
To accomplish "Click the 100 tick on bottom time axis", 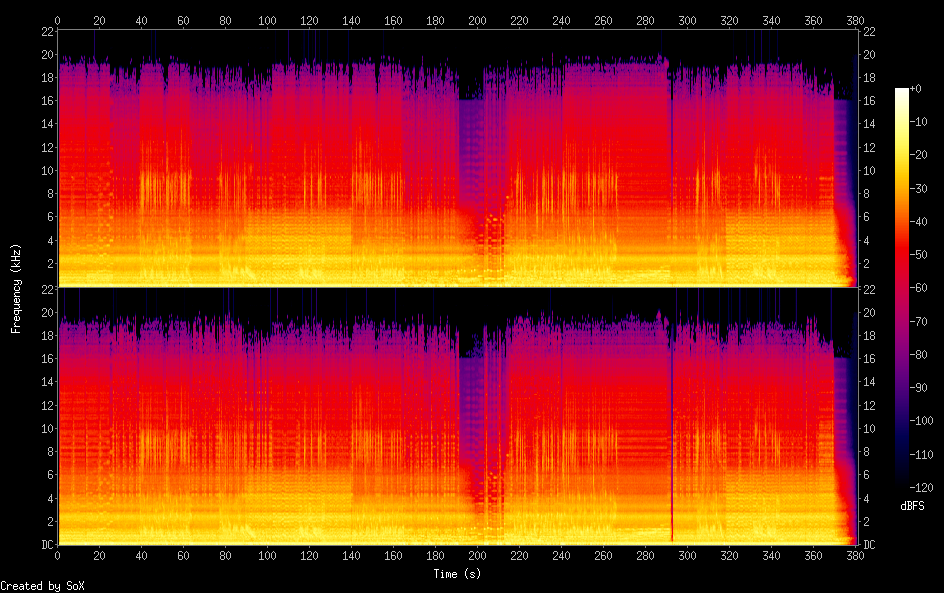I will click(267, 555).
